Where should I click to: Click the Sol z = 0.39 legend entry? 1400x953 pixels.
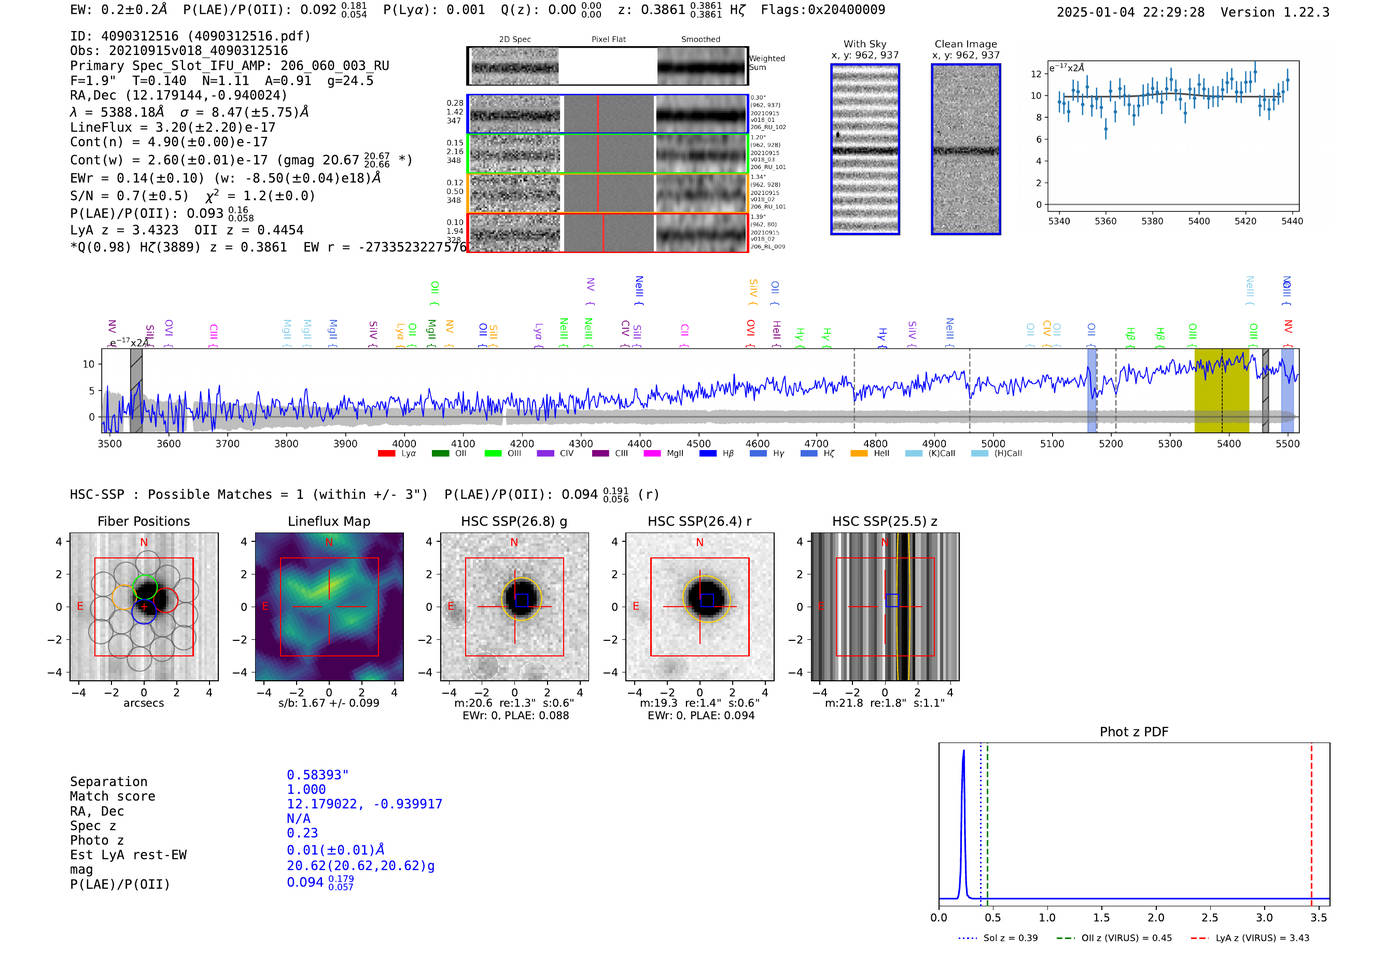[x=998, y=938]
